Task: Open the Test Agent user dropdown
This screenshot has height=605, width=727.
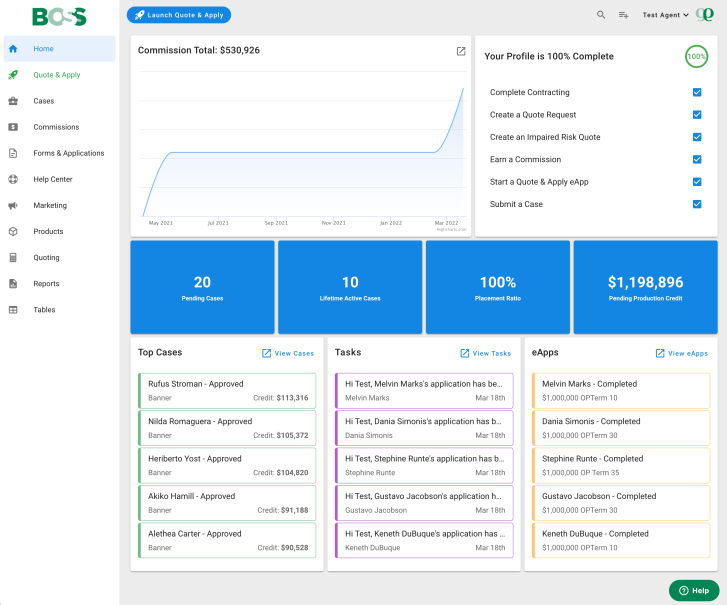Action: tap(665, 15)
